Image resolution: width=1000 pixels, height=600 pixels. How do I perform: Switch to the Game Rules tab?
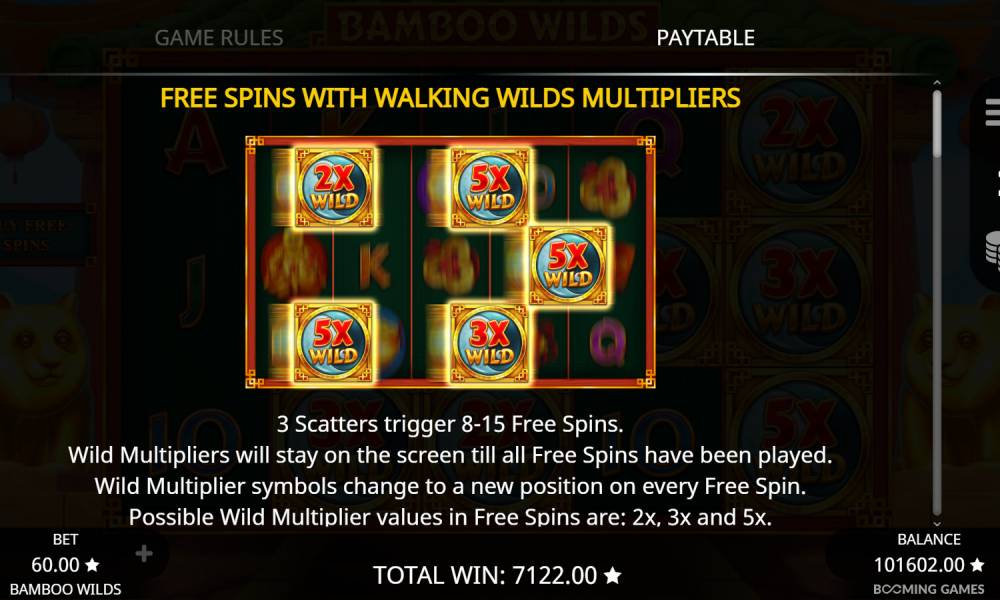(219, 38)
